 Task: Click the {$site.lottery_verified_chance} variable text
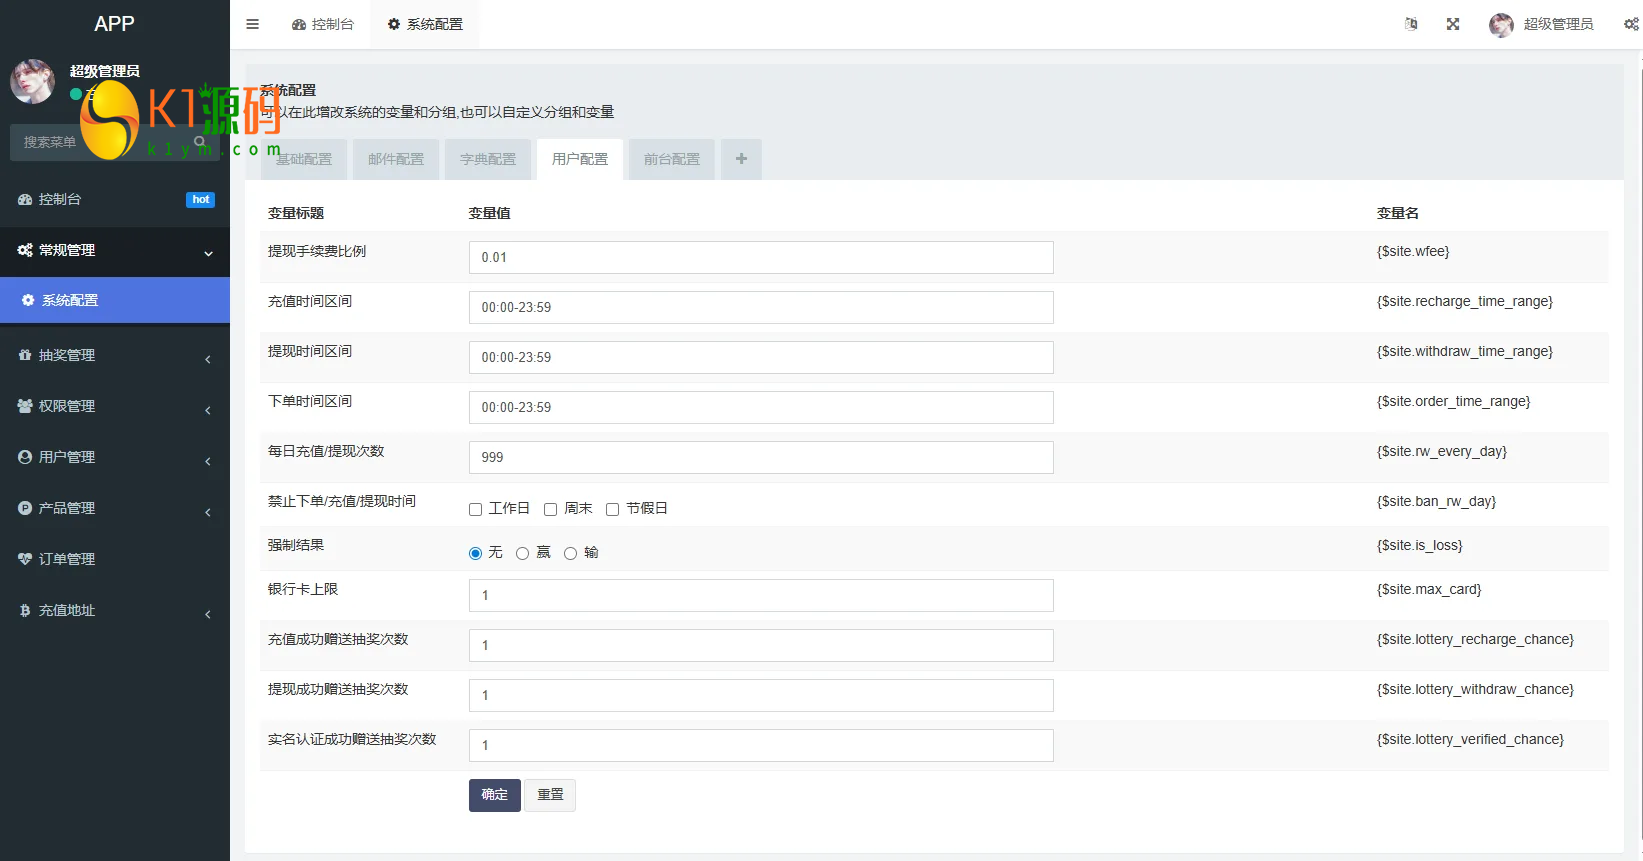[x=1470, y=739]
